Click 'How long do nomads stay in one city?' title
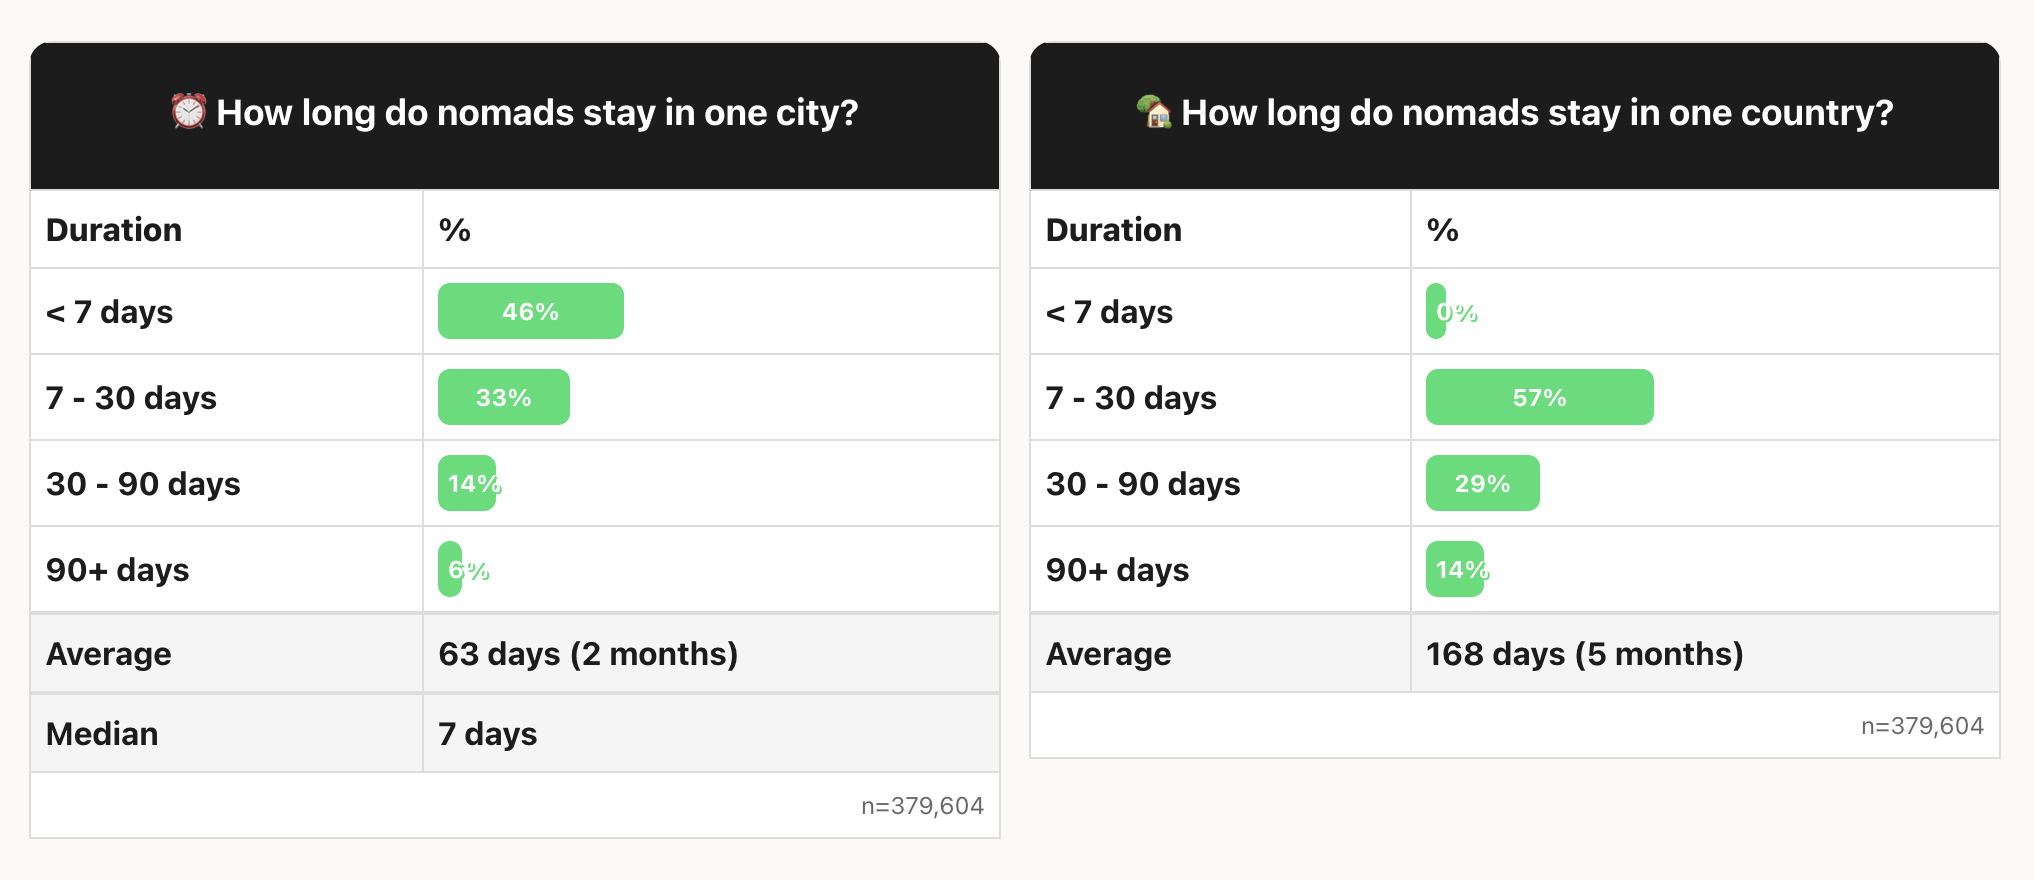 point(537,113)
